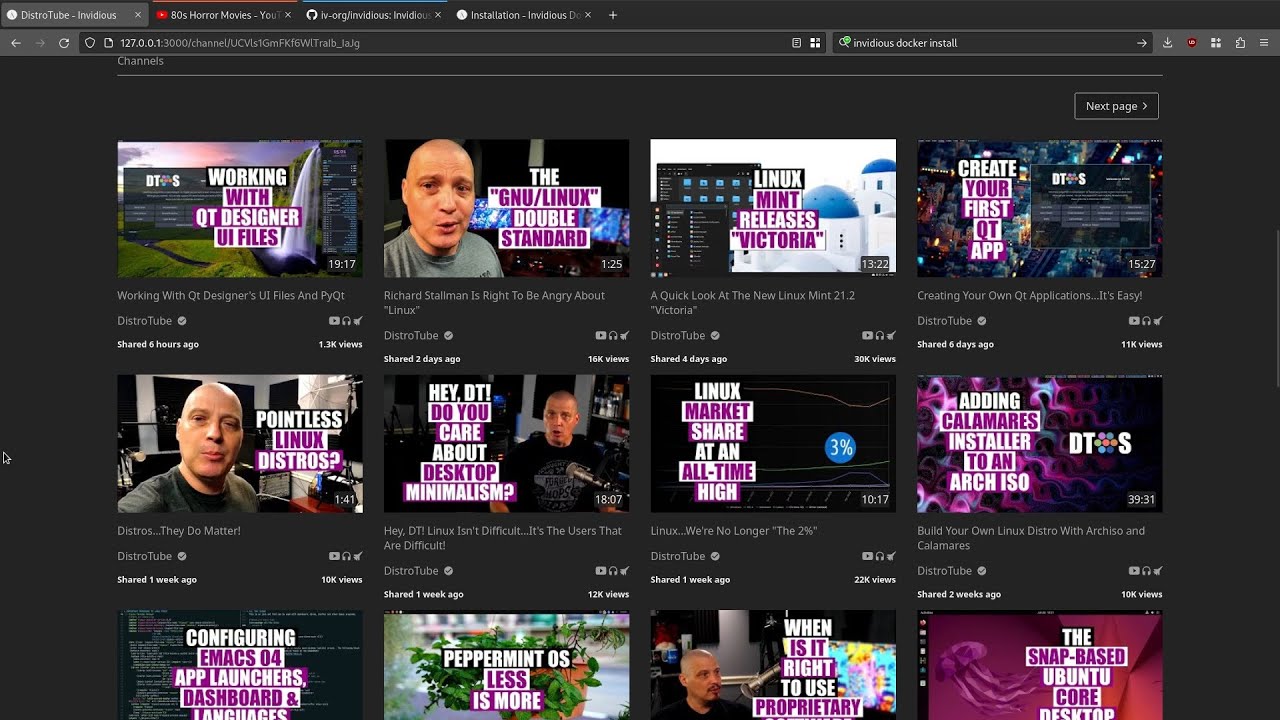Open YouTube icon for Richard Stallman video

point(601,336)
